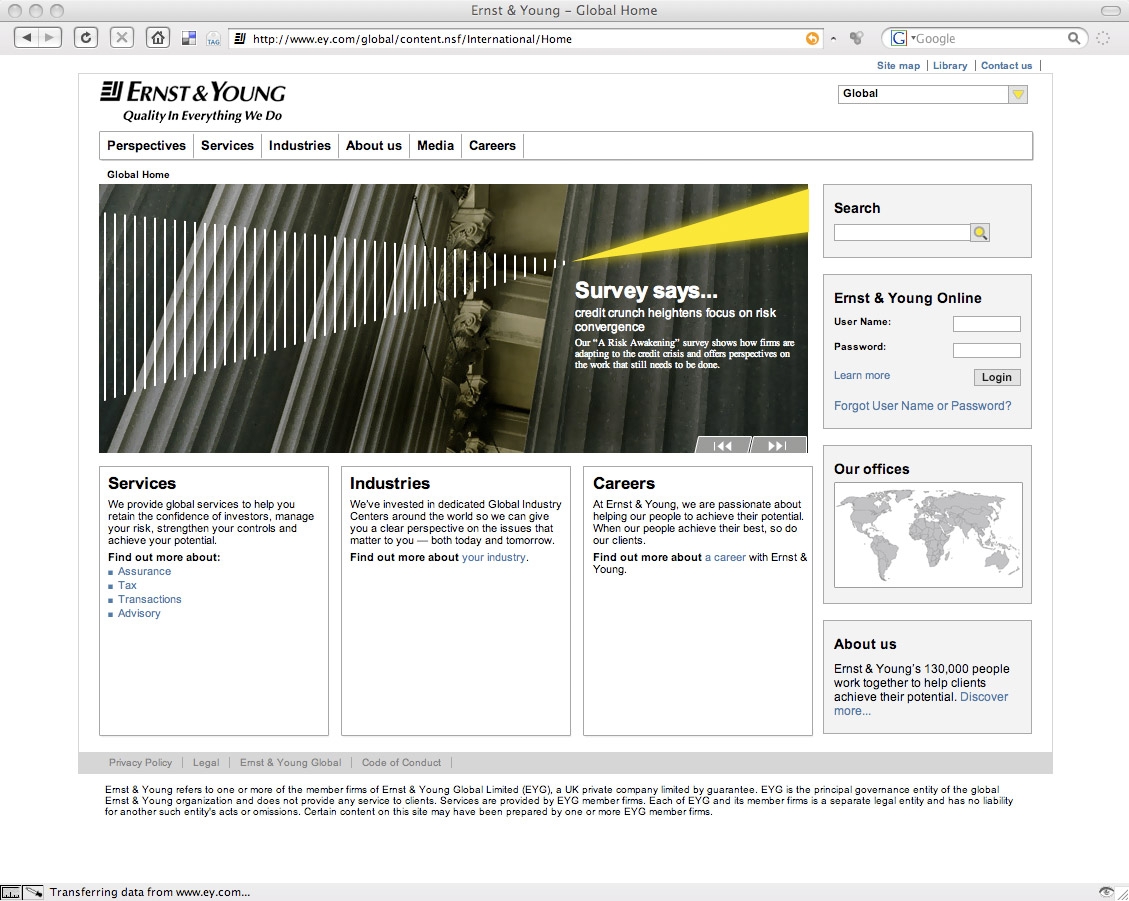Viewport: 1129px width, 901px height.
Task: Go back with the browser back arrow
Action: click(26, 37)
